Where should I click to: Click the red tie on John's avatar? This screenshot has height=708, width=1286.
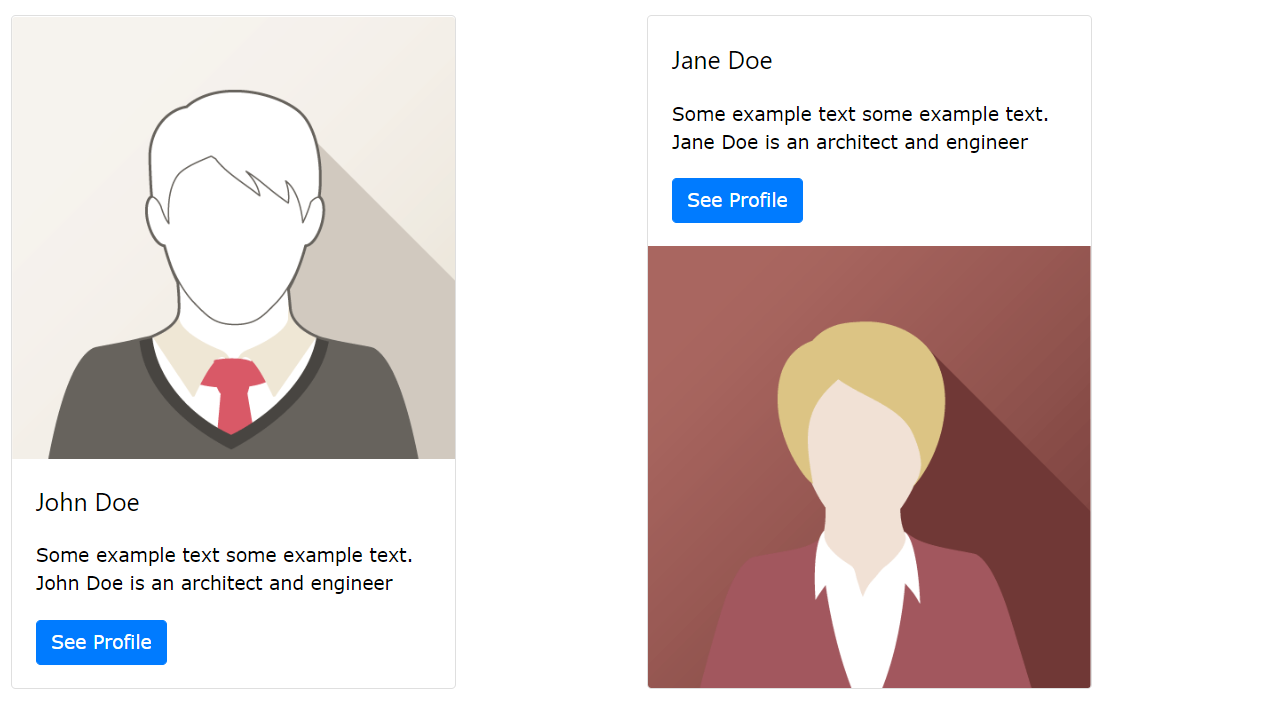click(x=233, y=395)
